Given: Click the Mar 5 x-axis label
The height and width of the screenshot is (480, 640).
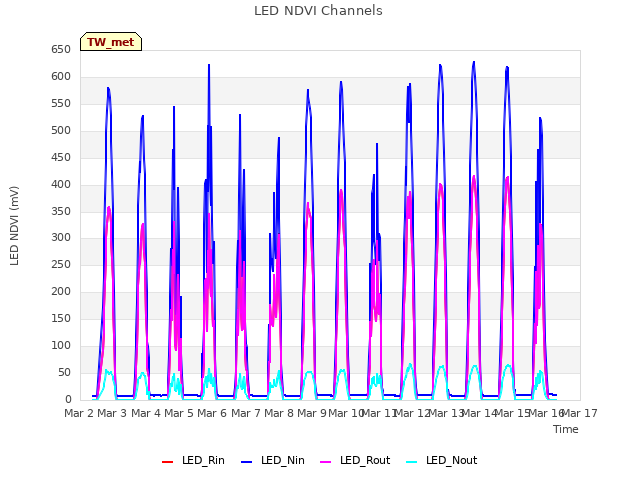Looking at the screenshot, I should (179, 413).
